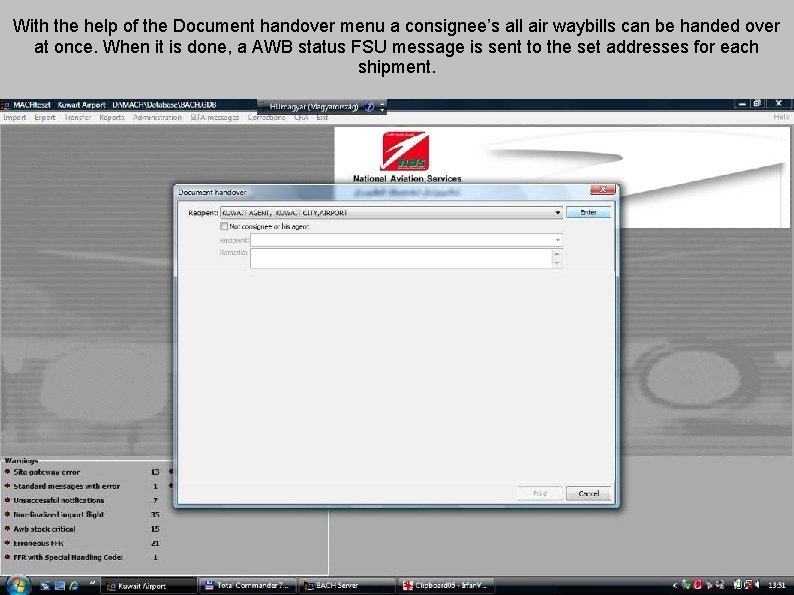Select Erroneous FFR warning
Viewport: 794px width, 595px height.
[38, 543]
